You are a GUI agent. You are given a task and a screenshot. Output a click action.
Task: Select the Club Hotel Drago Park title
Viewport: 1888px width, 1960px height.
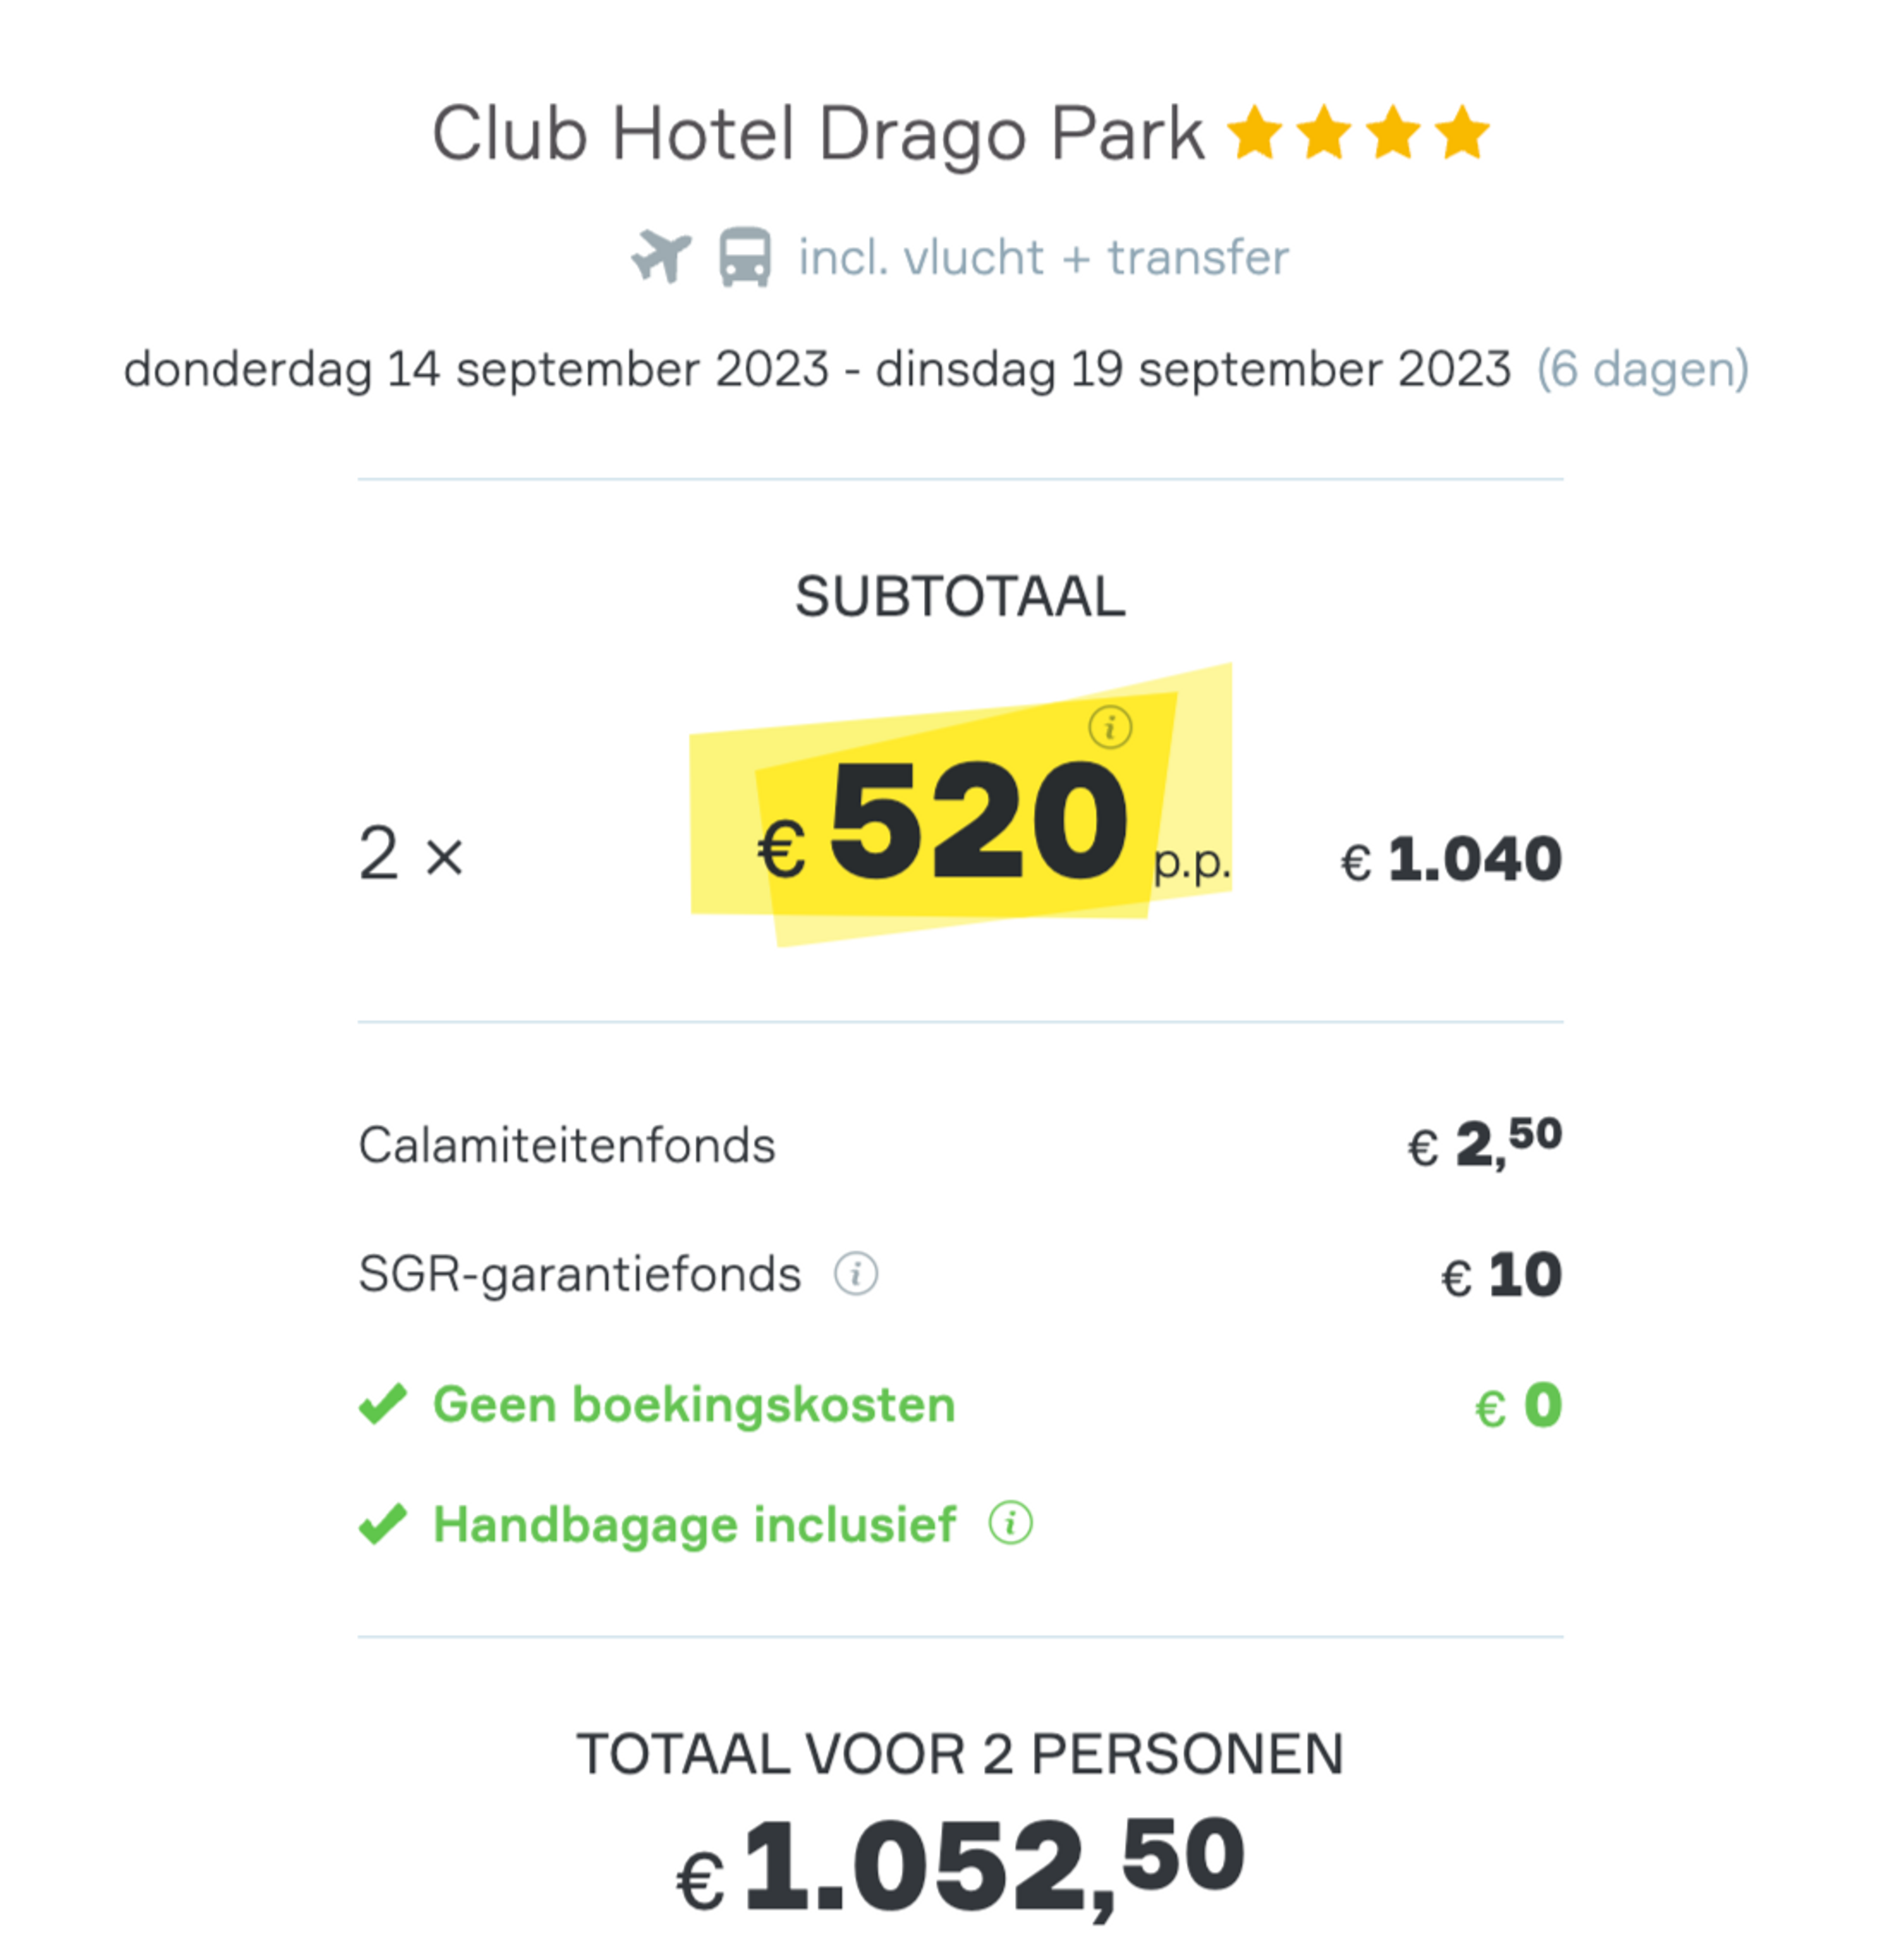pos(817,134)
